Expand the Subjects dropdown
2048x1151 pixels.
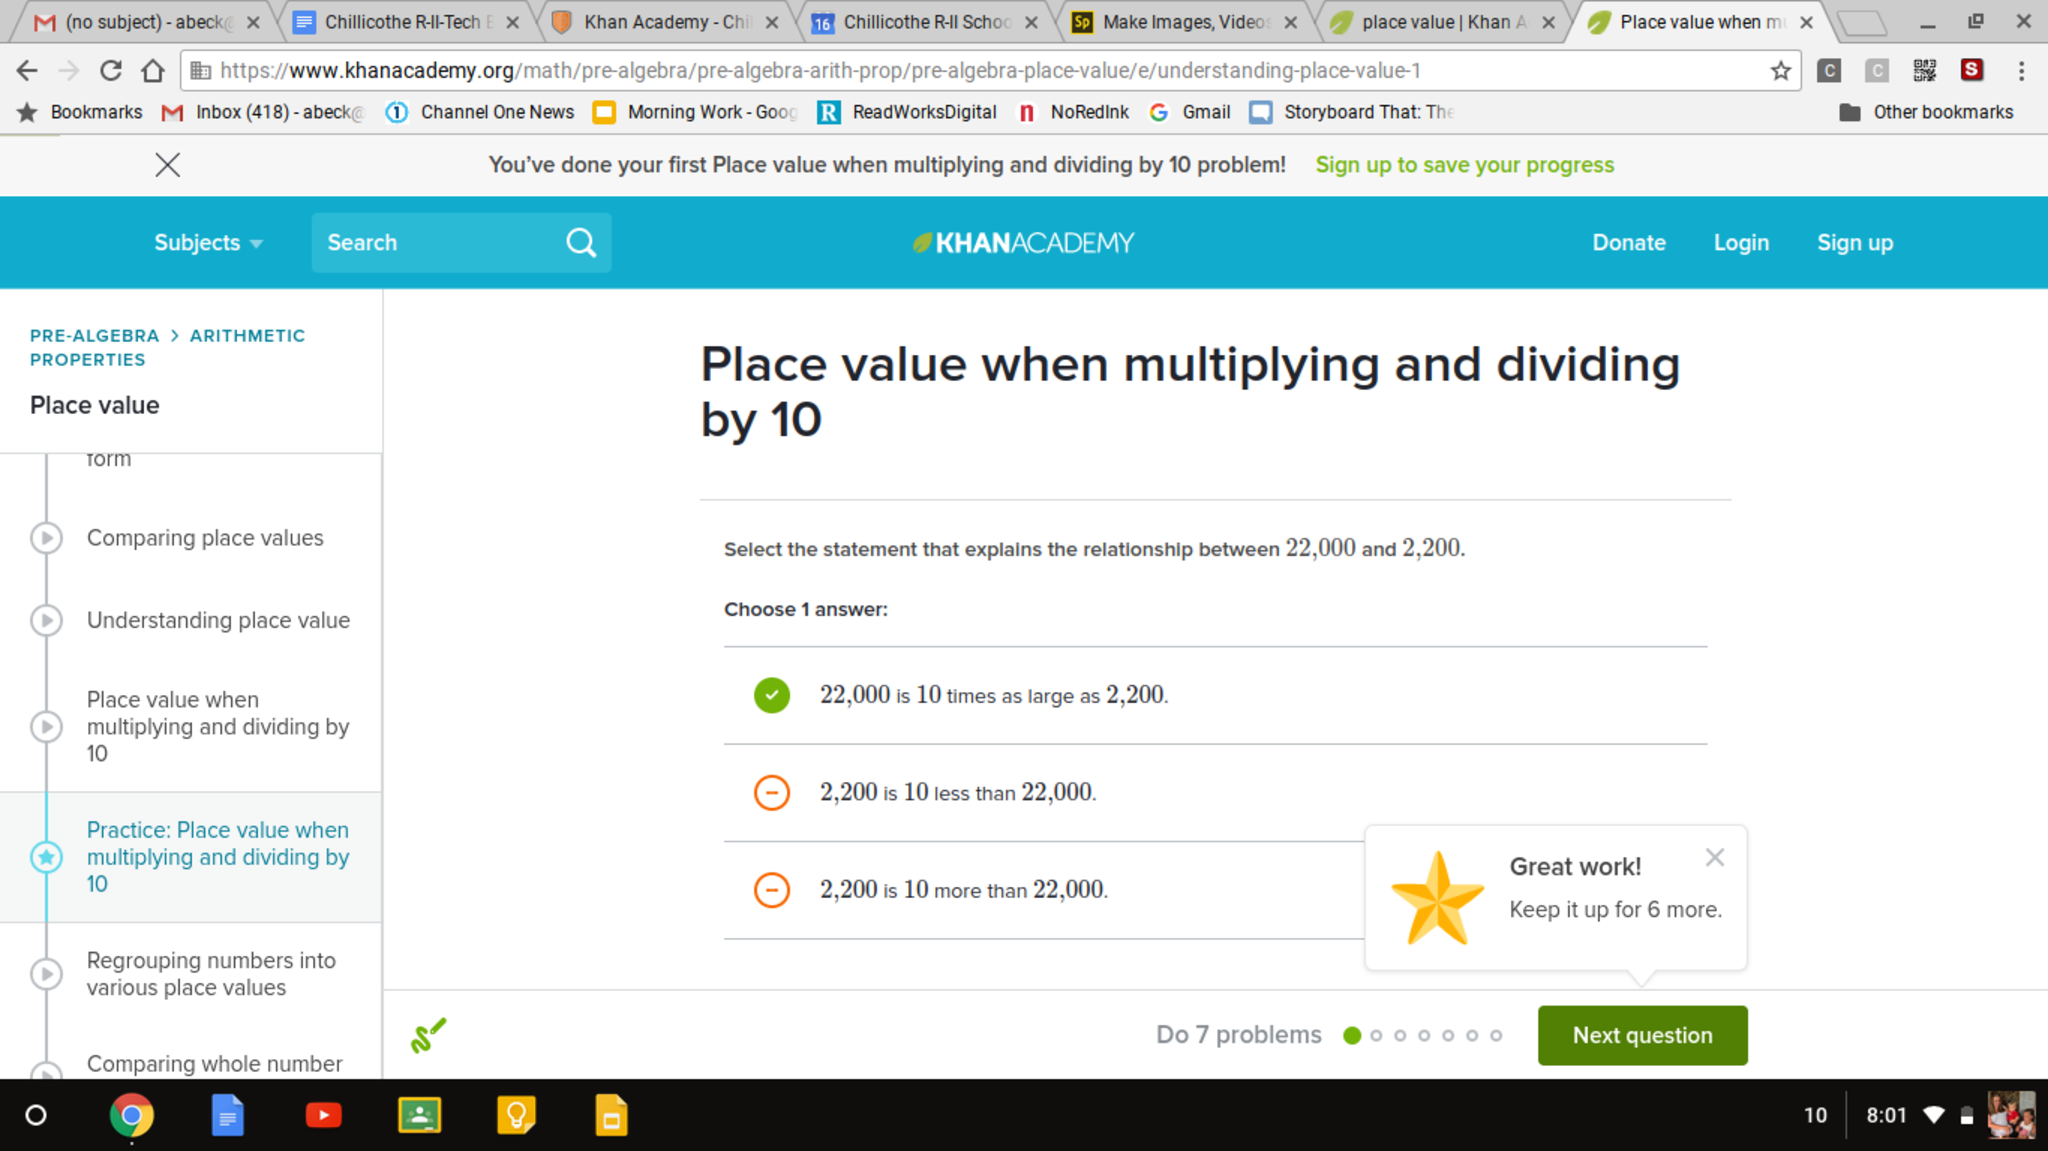pyautogui.click(x=208, y=243)
